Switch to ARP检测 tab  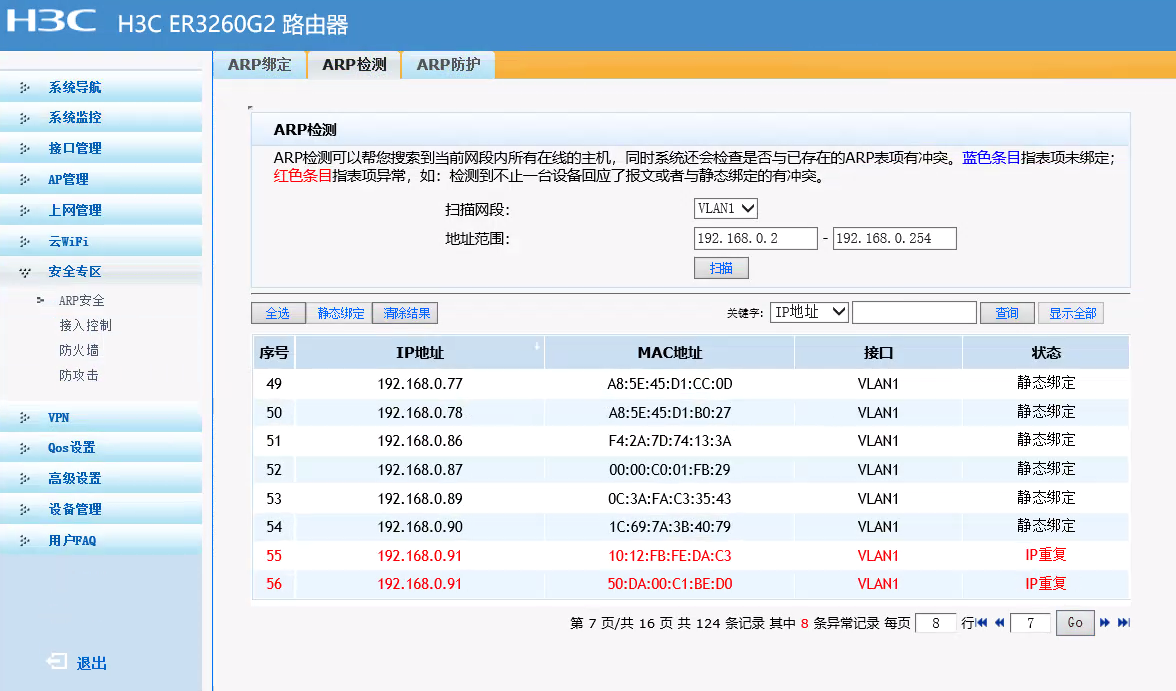coord(354,65)
